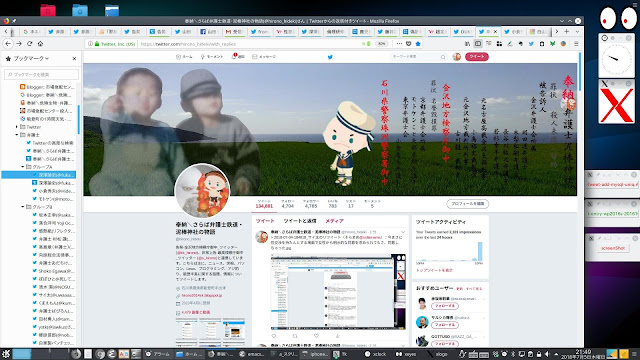This screenshot has width=640, height=360.
Task: Click the 80% zoom level indicator
Action: [x=381, y=44]
